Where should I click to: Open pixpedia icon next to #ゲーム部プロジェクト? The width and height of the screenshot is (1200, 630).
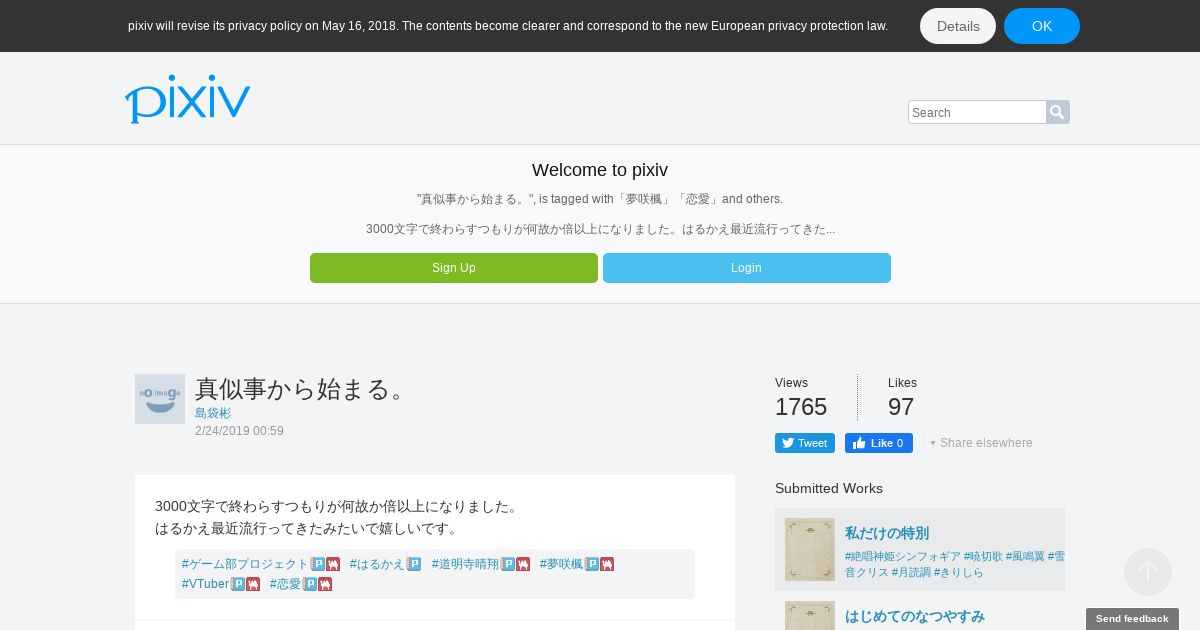coord(318,564)
